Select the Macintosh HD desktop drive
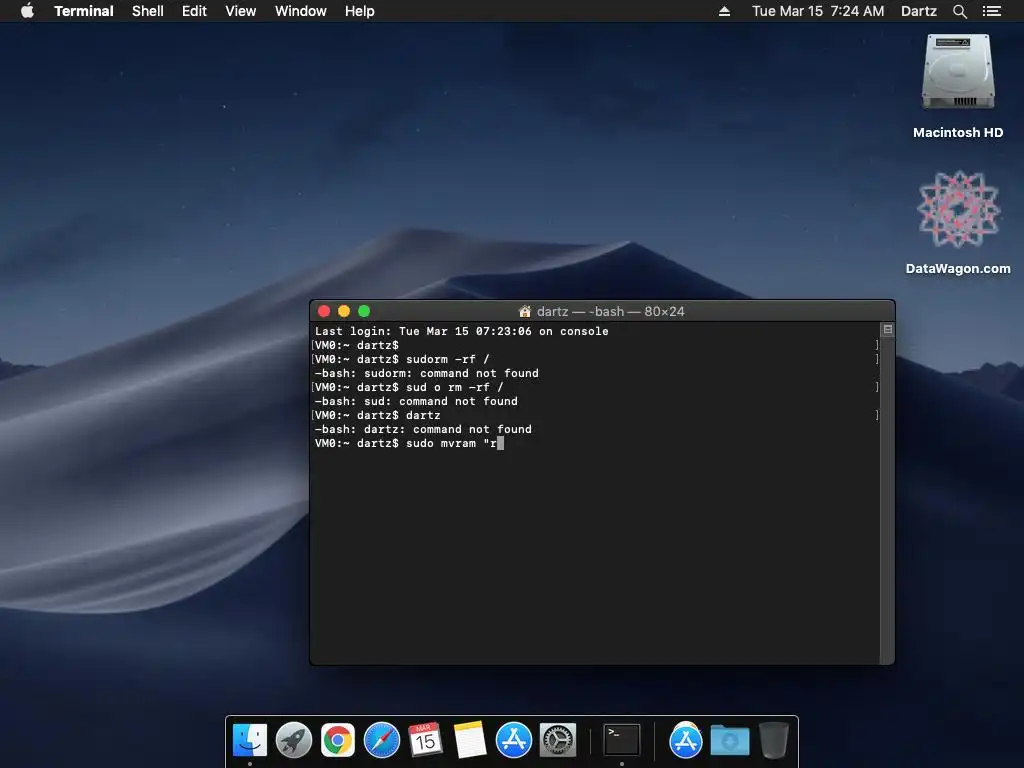1024x768 pixels. tap(958, 72)
